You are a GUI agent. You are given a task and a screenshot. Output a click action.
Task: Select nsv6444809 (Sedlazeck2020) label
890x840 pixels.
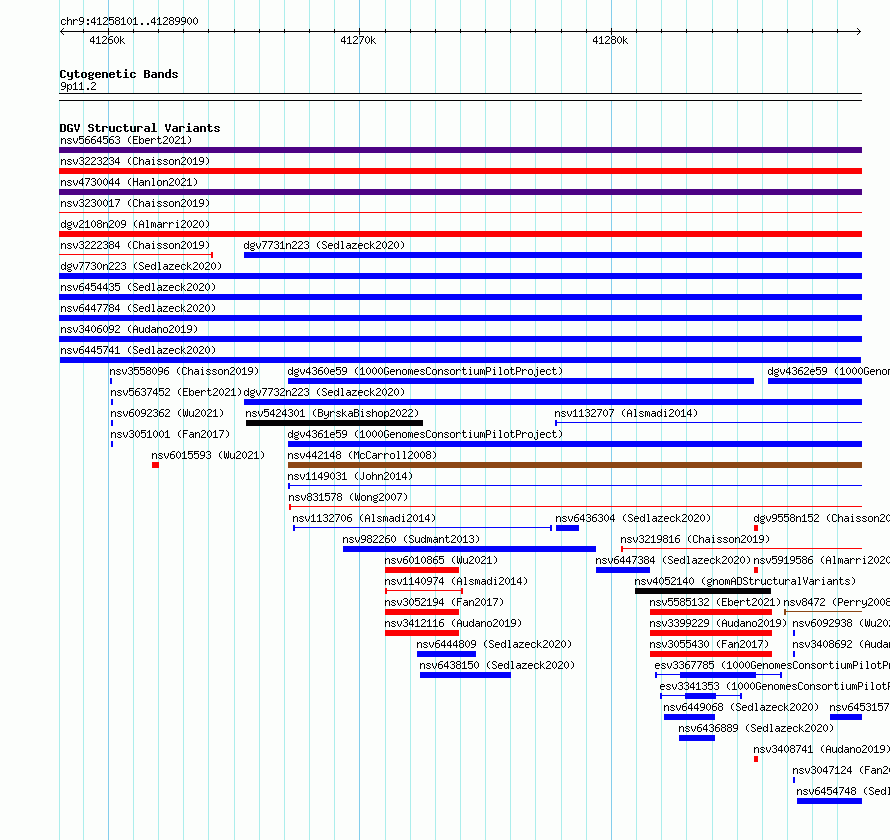(x=494, y=644)
